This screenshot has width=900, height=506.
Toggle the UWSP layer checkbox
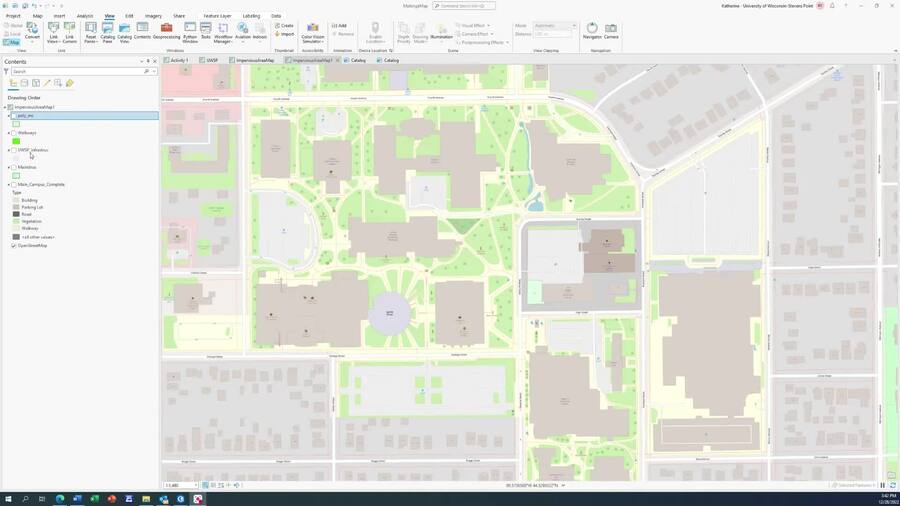click(x=14, y=150)
